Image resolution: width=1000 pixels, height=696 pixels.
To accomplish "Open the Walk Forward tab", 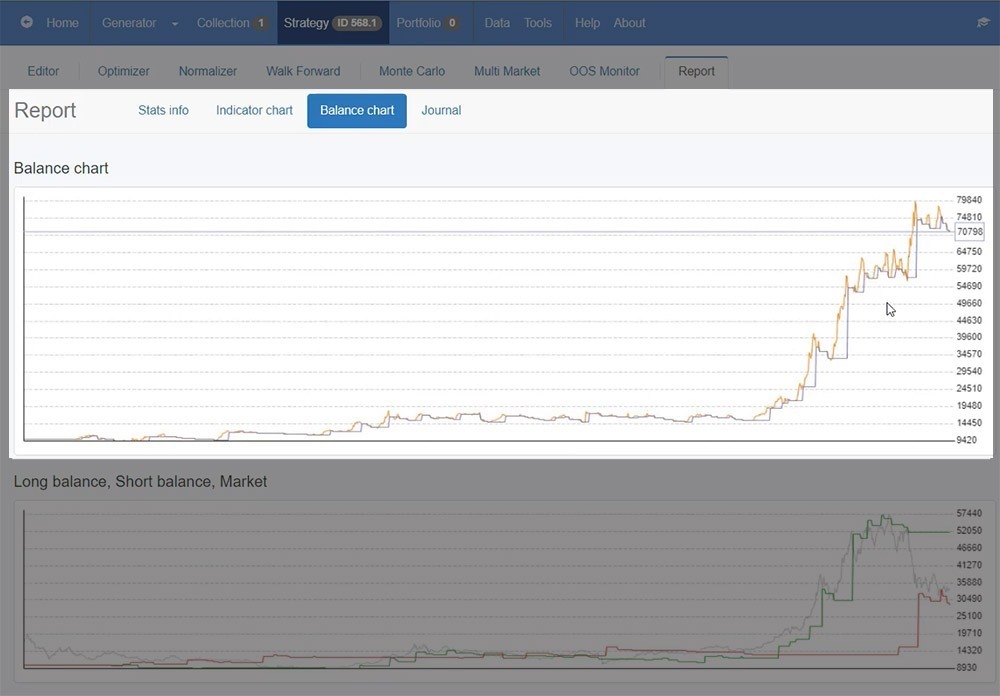I will point(303,71).
